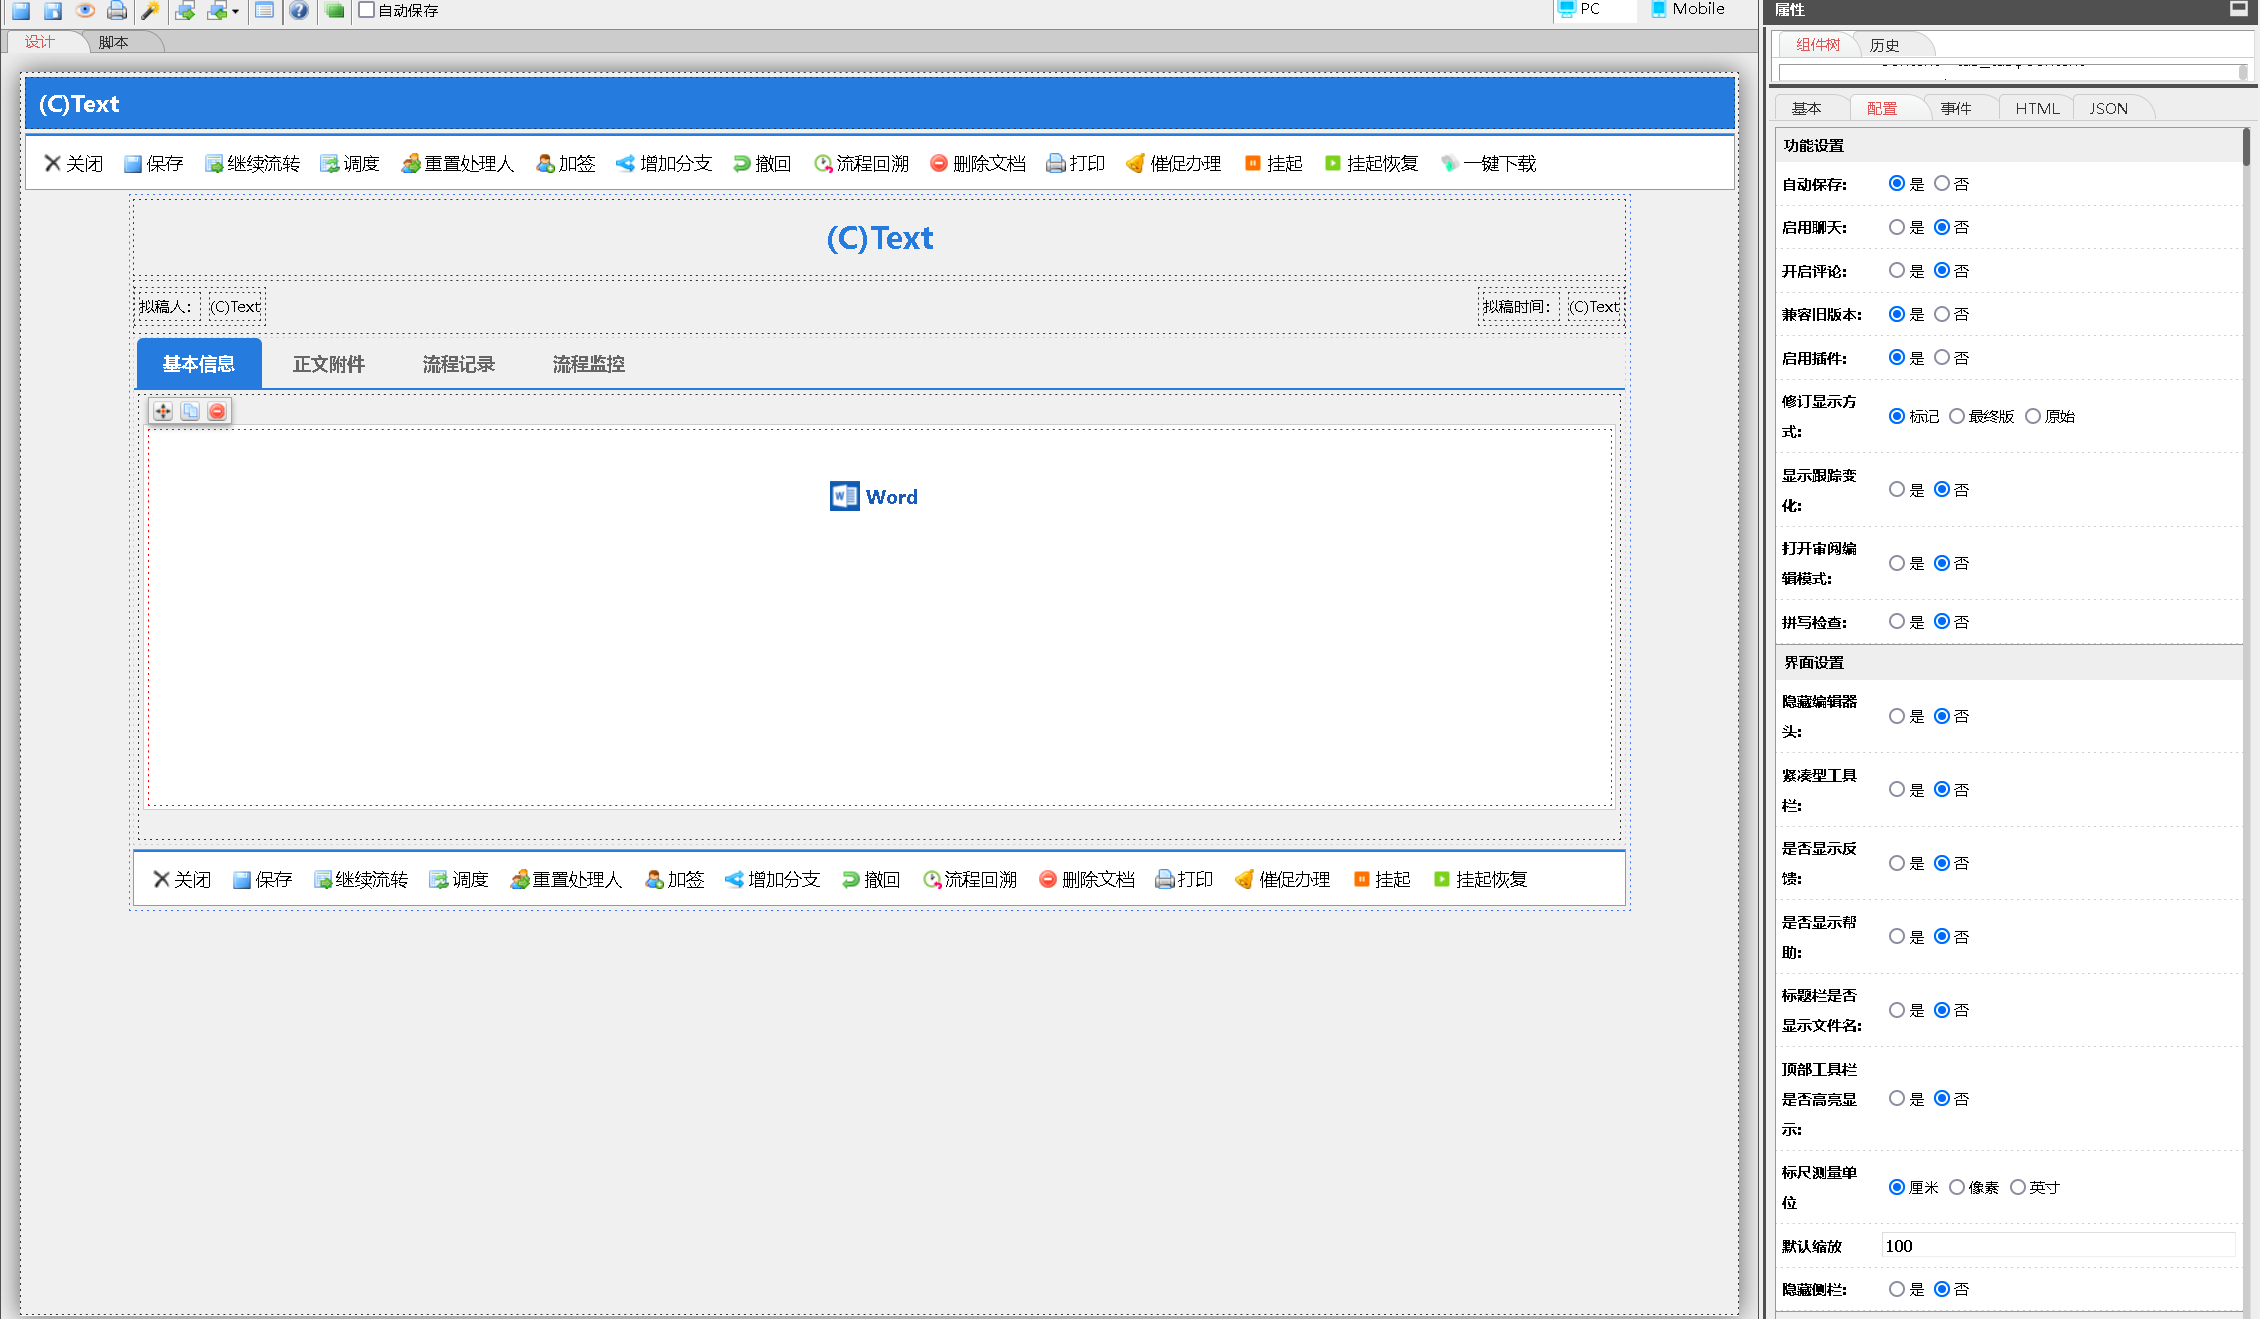Enable the 自动保存 checkbox in toolbar
Image resolution: width=2260 pixels, height=1319 pixels.
(x=367, y=10)
